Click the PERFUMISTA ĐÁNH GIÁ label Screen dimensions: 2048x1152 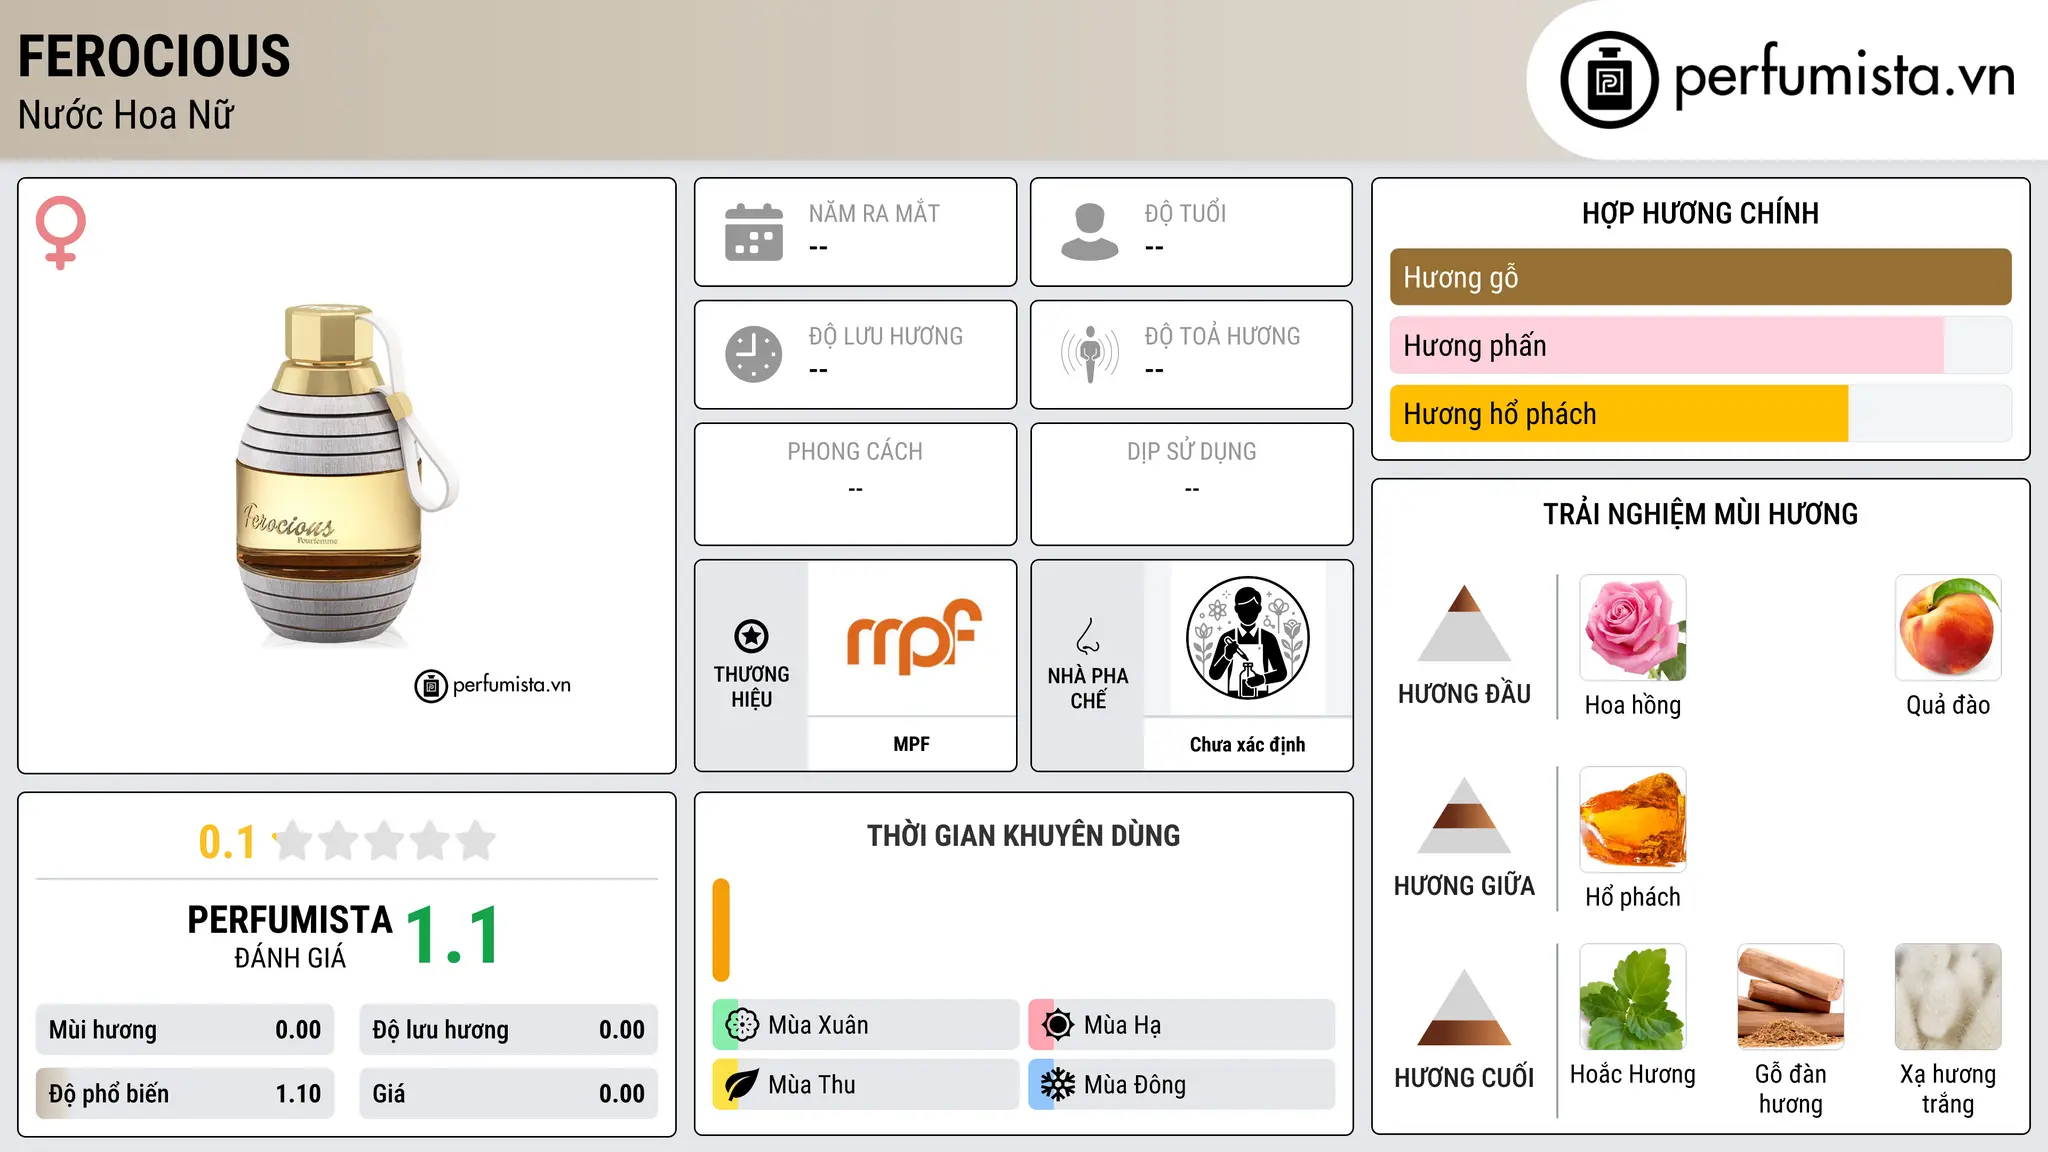coord(290,936)
